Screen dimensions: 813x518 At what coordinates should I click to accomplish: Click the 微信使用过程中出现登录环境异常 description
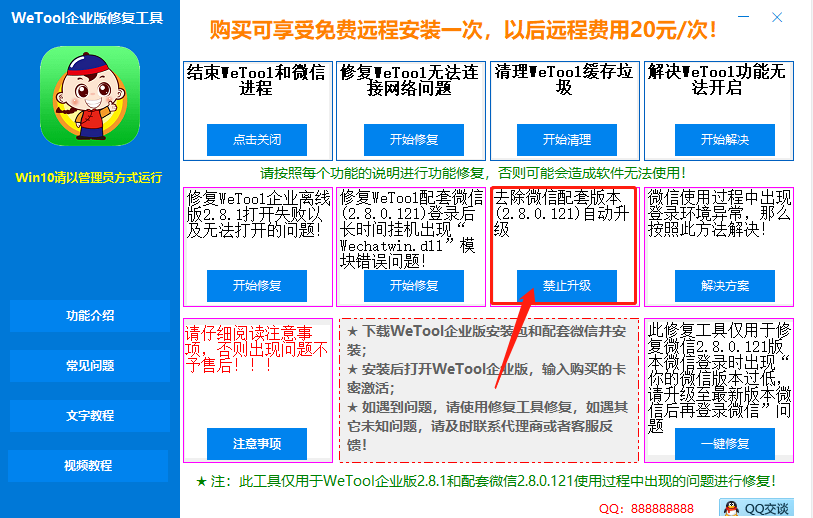click(719, 213)
